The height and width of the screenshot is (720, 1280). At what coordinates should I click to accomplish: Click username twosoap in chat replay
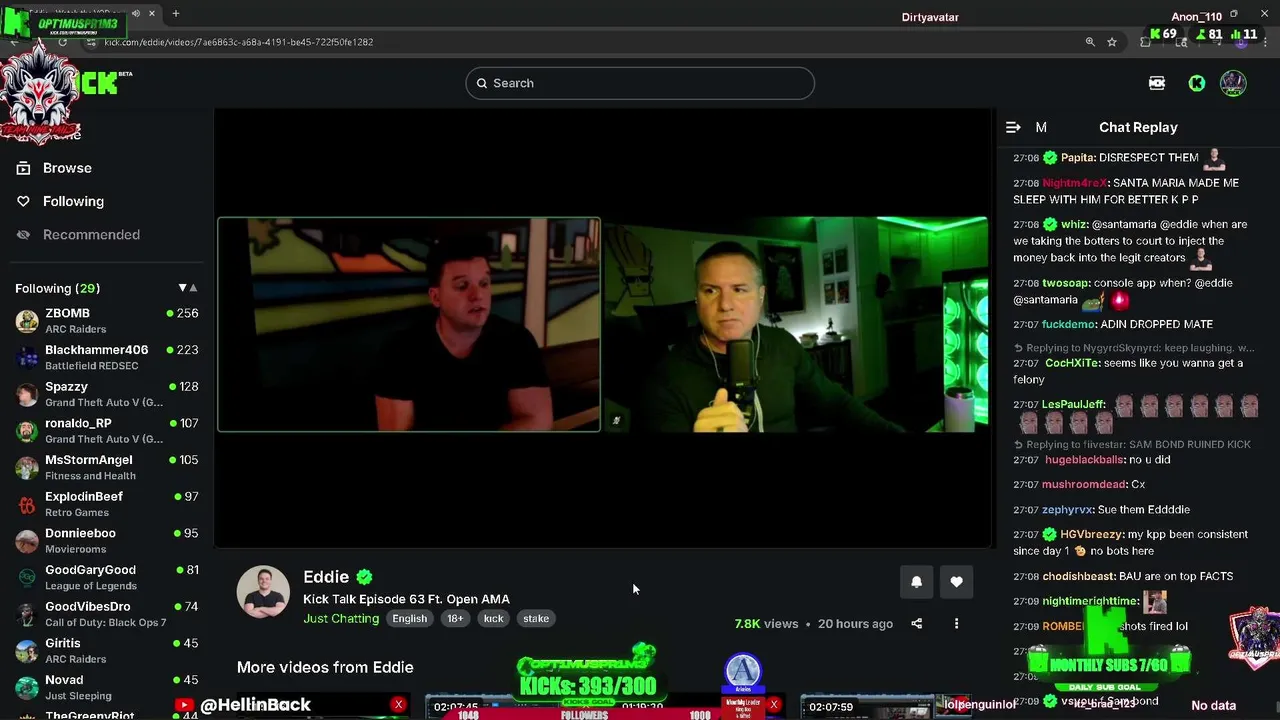[x=1066, y=283]
